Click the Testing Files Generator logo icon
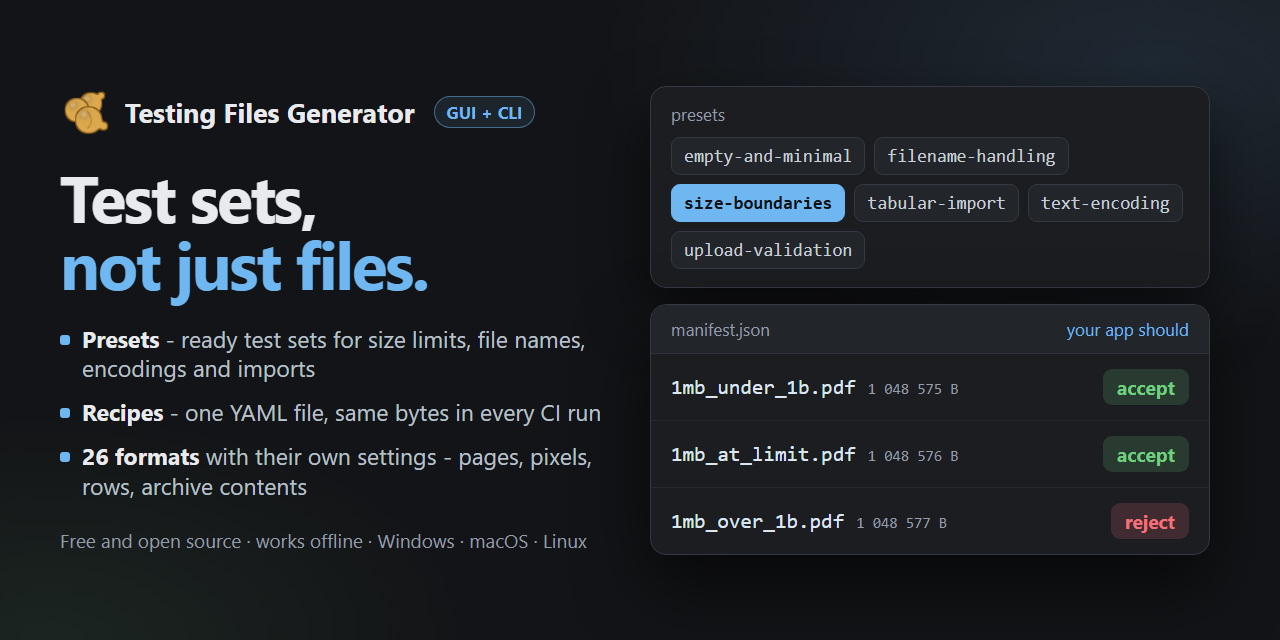 click(86, 113)
